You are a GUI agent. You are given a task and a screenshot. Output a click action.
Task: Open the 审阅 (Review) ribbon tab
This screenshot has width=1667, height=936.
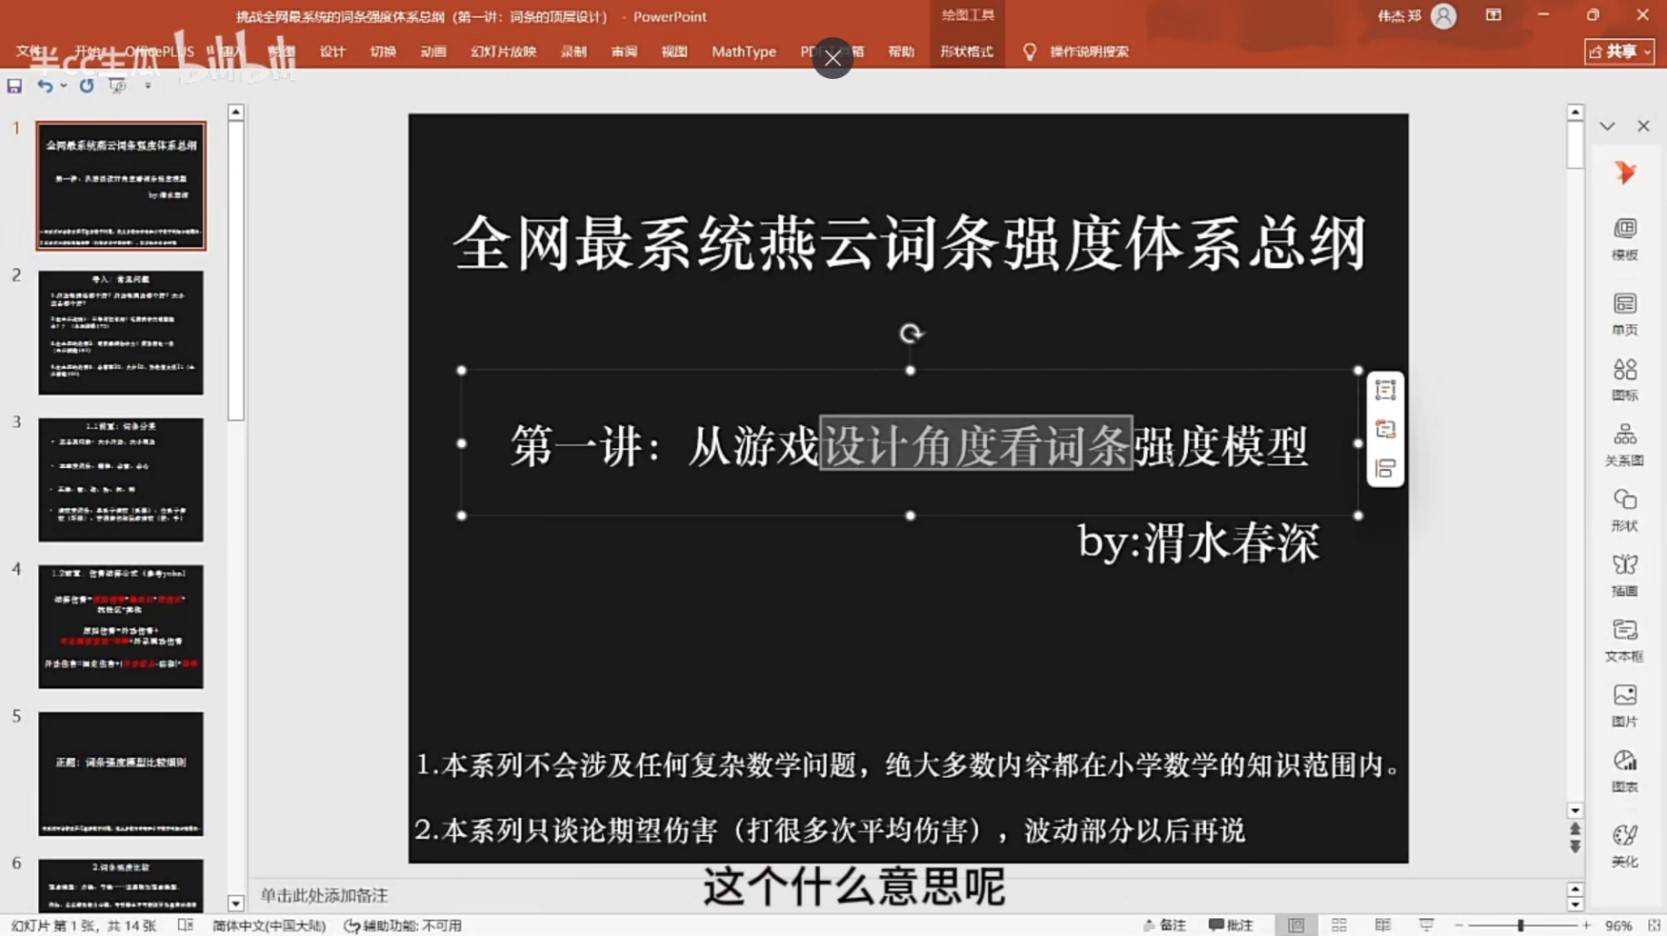624,52
